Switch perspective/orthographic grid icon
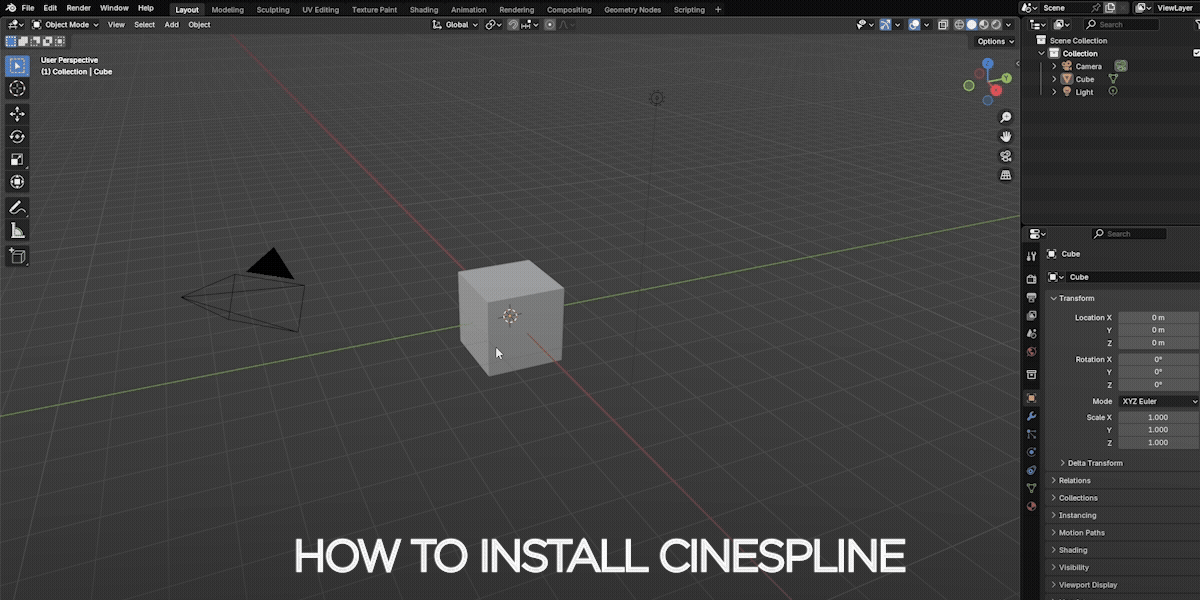The height and width of the screenshot is (600, 1200). point(1006,175)
